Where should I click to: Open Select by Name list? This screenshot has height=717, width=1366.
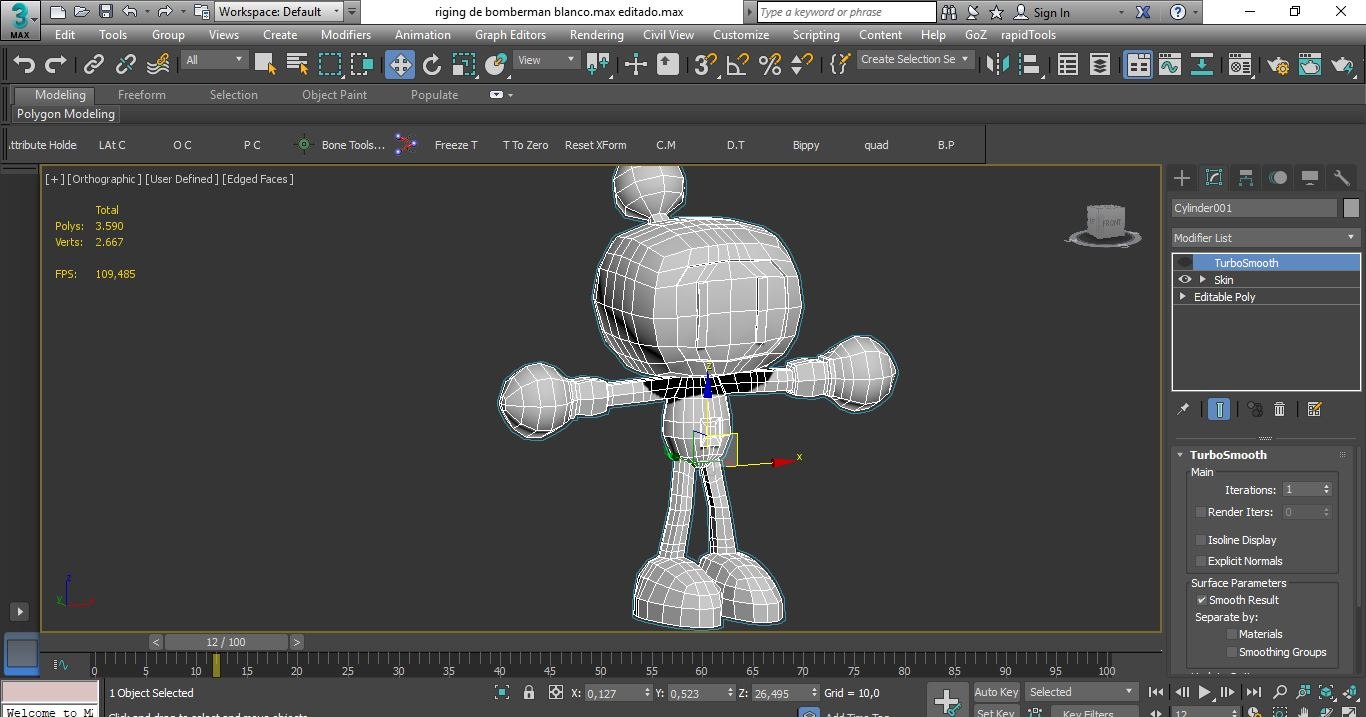(297, 64)
